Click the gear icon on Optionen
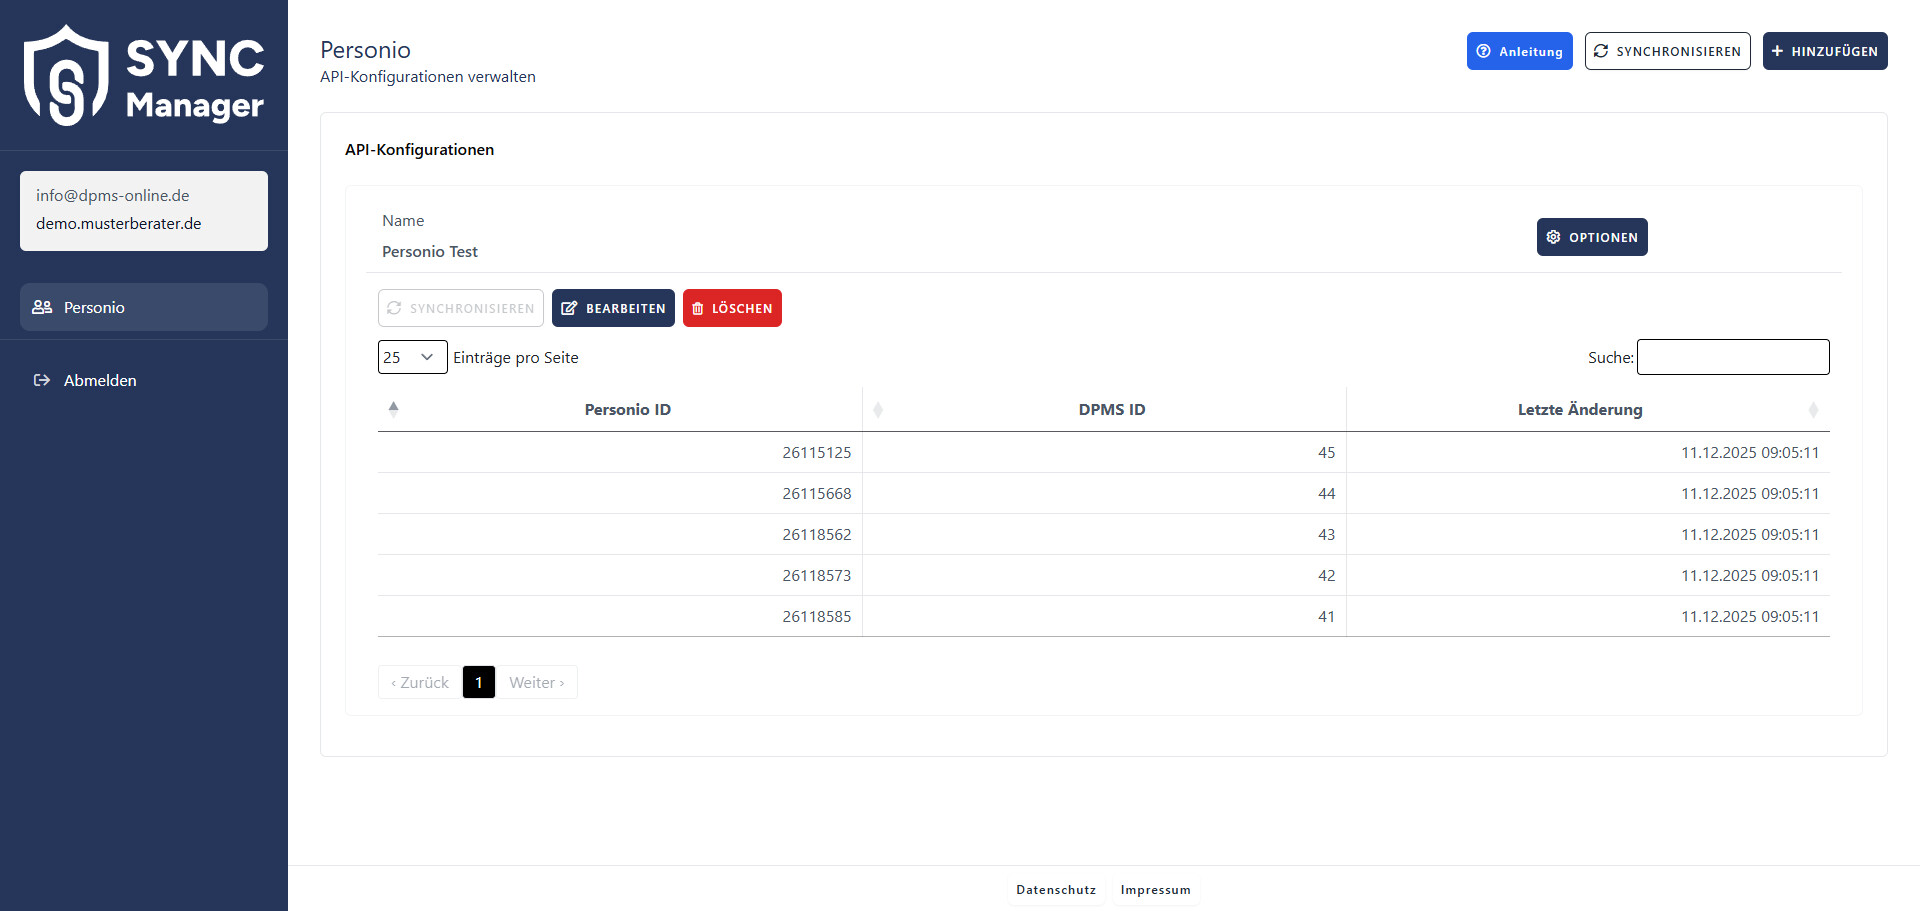 [x=1553, y=237]
